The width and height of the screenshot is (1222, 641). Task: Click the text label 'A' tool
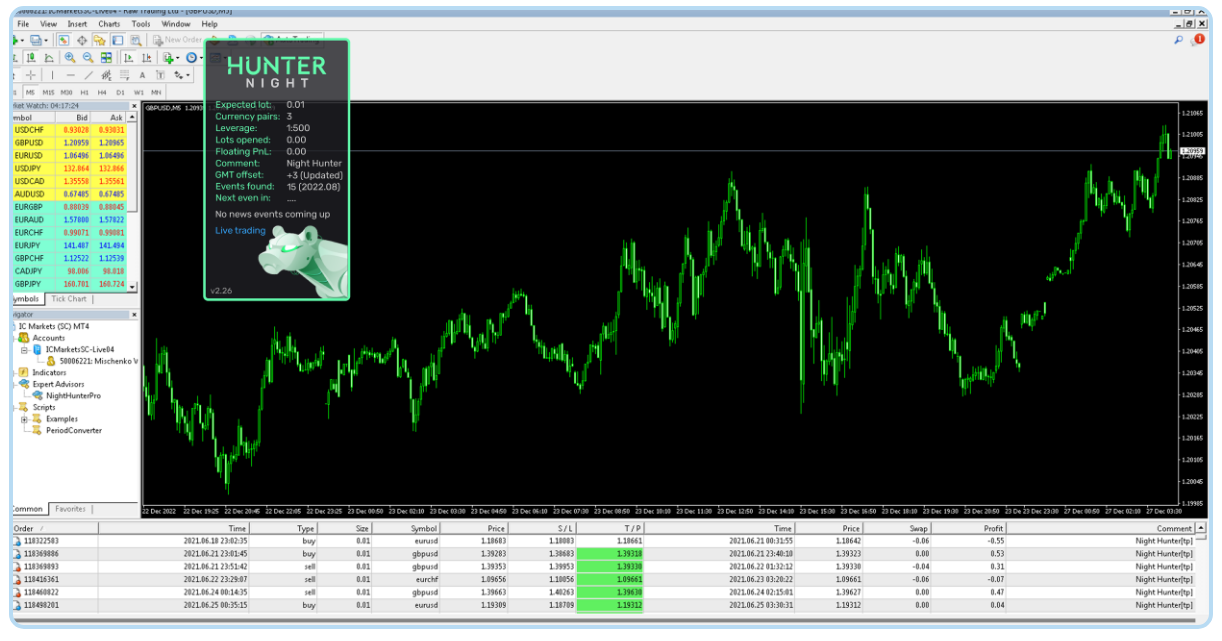(142, 75)
